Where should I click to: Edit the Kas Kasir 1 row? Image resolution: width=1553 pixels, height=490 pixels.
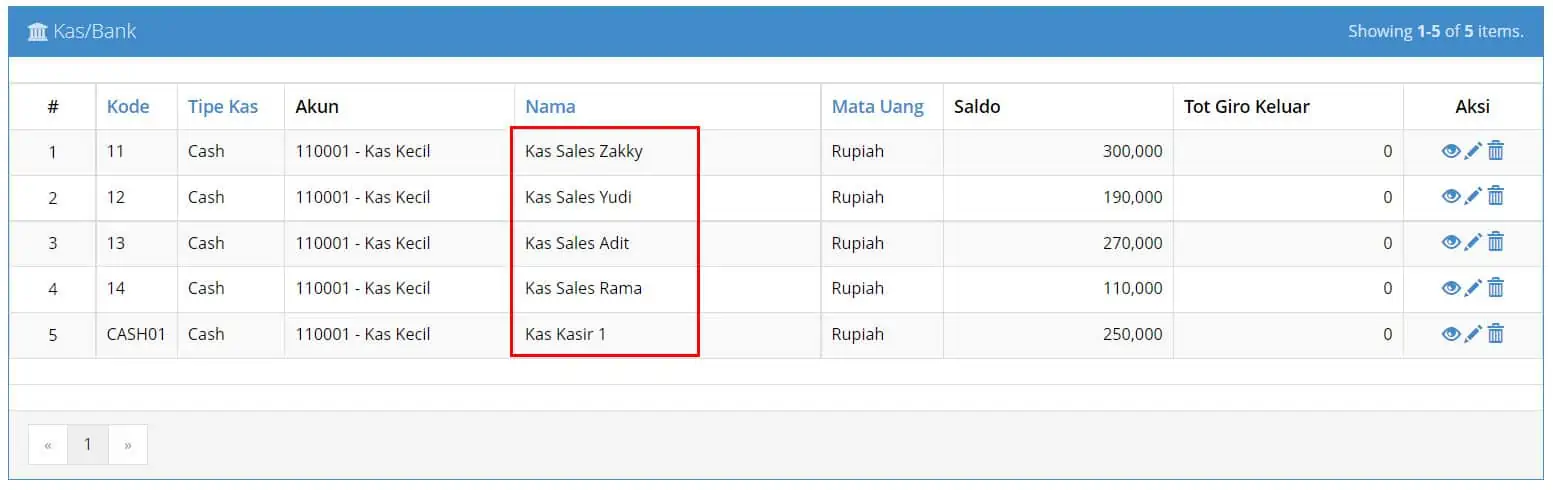click(1473, 334)
